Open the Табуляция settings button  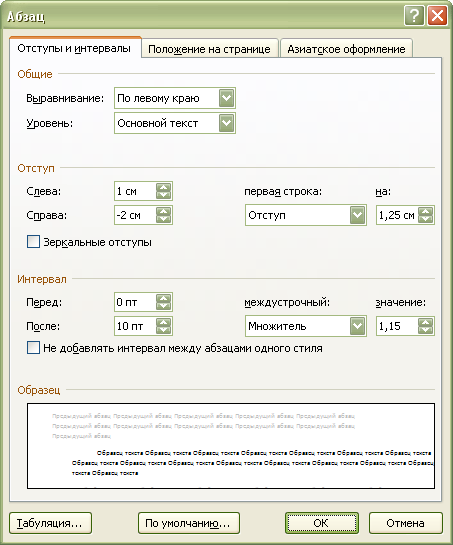tap(50, 523)
